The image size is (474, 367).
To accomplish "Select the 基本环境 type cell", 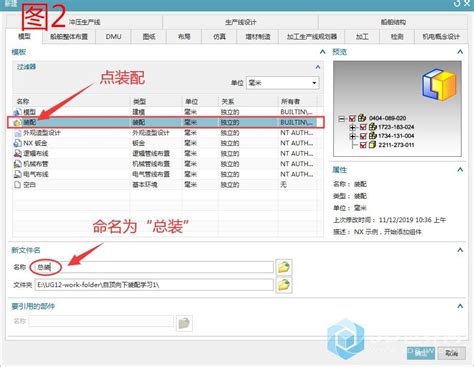I will tap(145, 184).
